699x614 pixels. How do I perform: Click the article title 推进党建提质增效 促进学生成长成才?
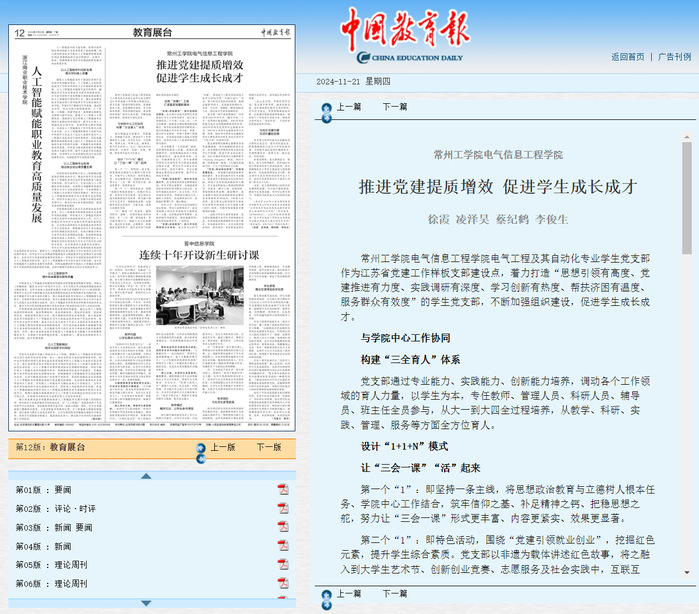click(x=498, y=186)
